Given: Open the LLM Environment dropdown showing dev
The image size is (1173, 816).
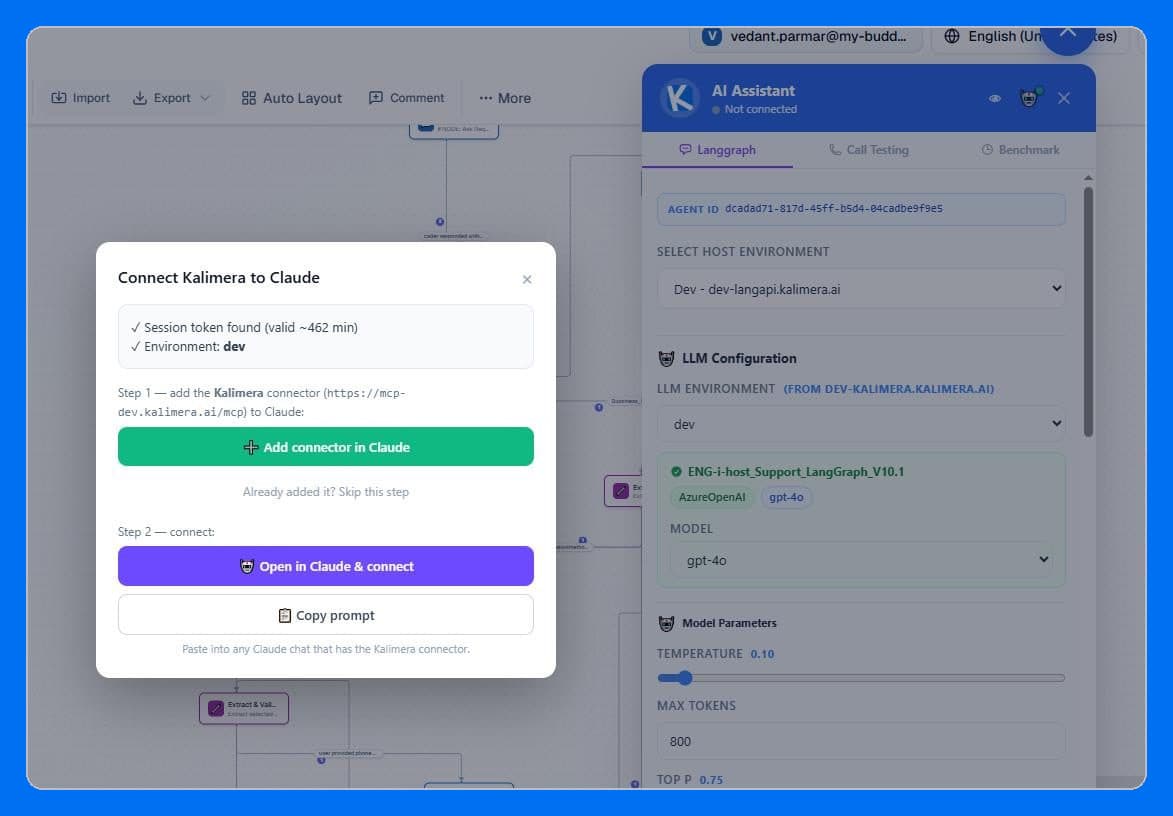Looking at the screenshot, I should click(x=861, y=424).
